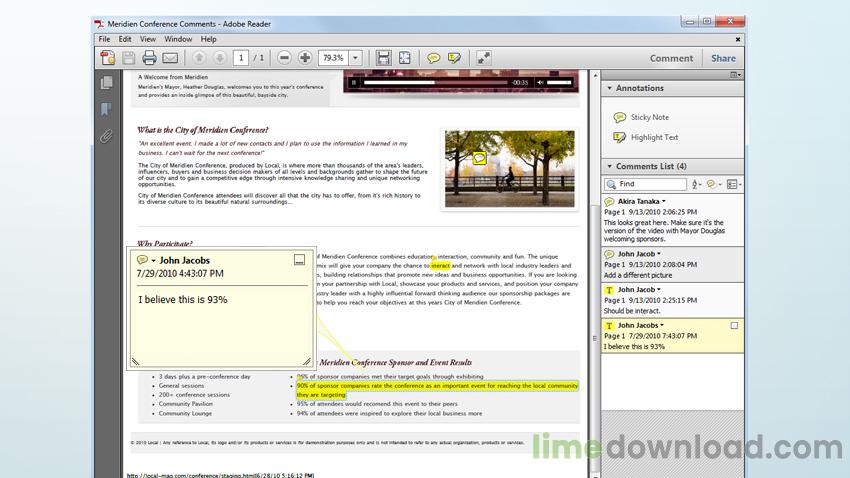Mute the video speaker icon

point(540,82)
